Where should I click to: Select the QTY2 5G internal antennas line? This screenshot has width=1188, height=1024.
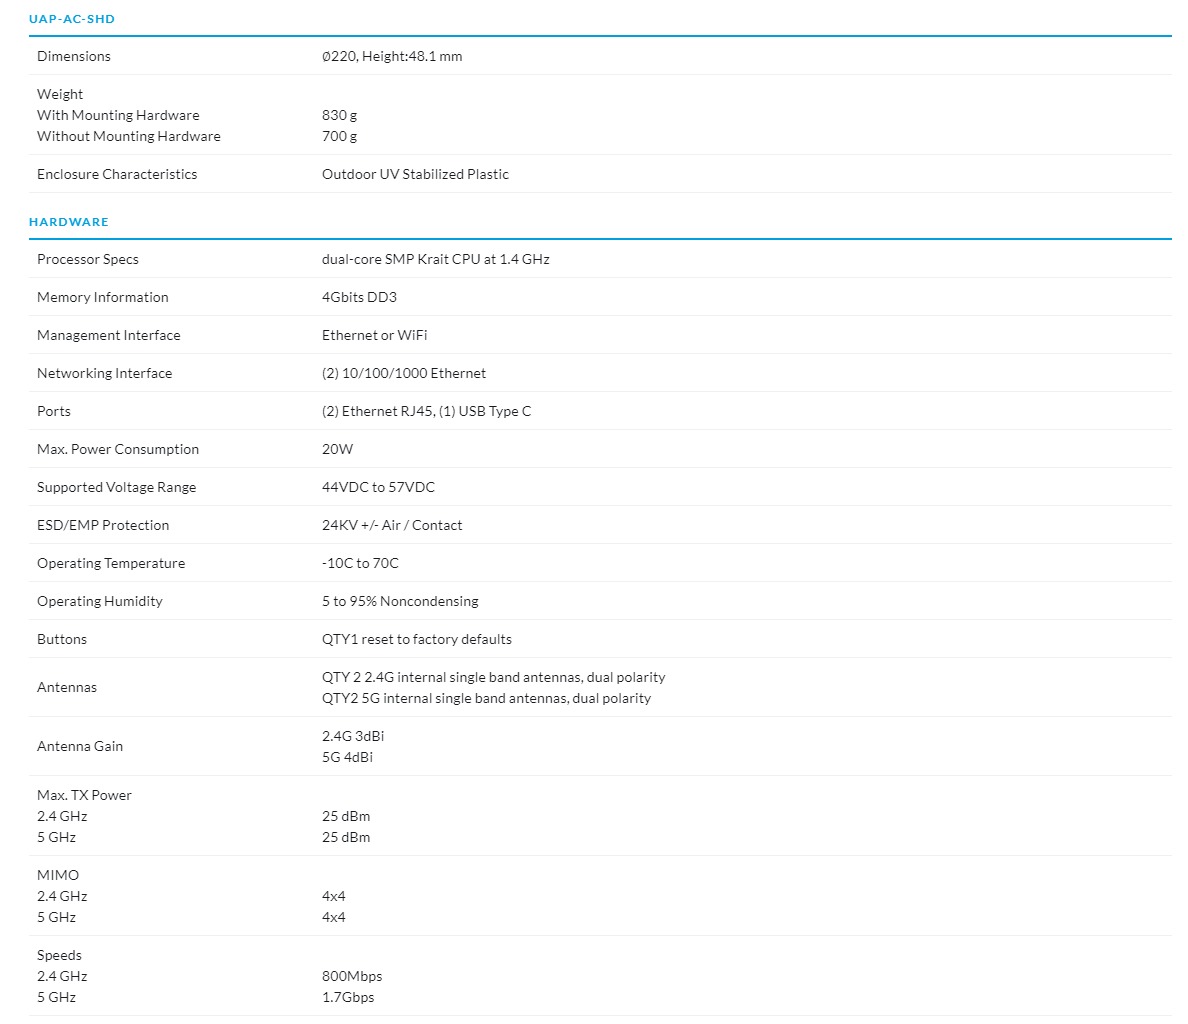[x=486, y=698]
